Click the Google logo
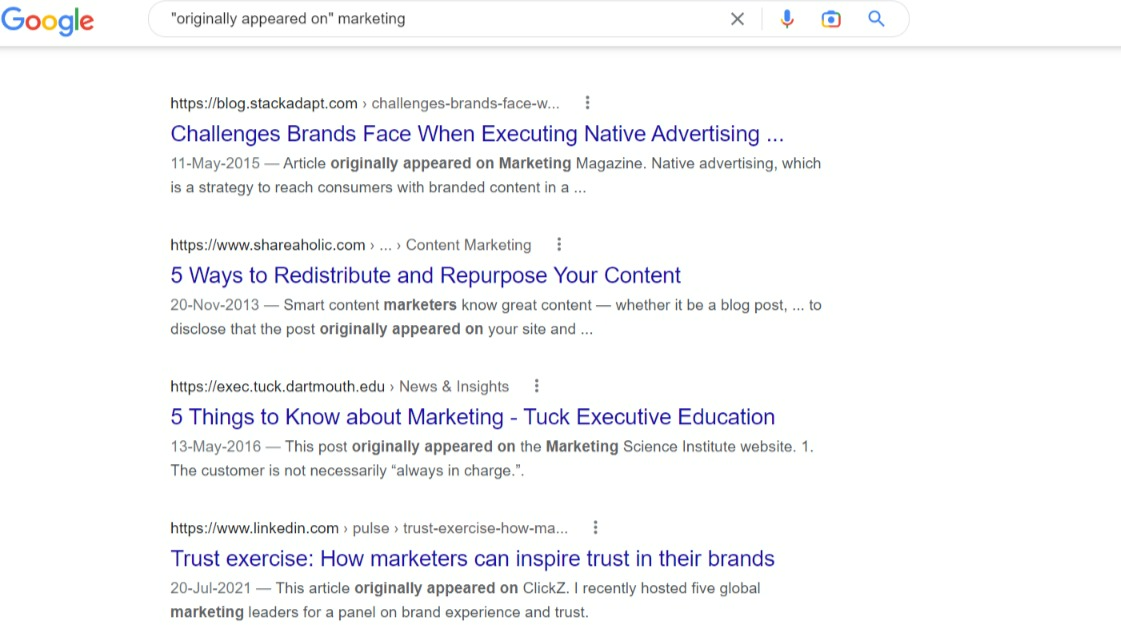 (47, 20)
